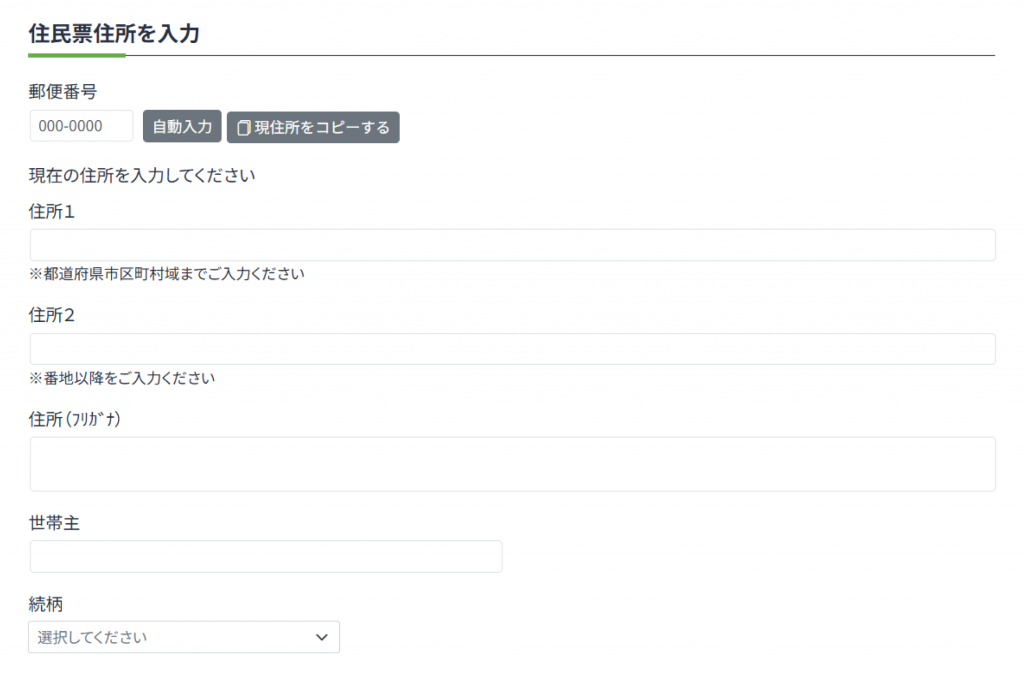This screenshot has height=683, width=1024.
Task: Click the 住所2 label
Action: click(53, 315)
